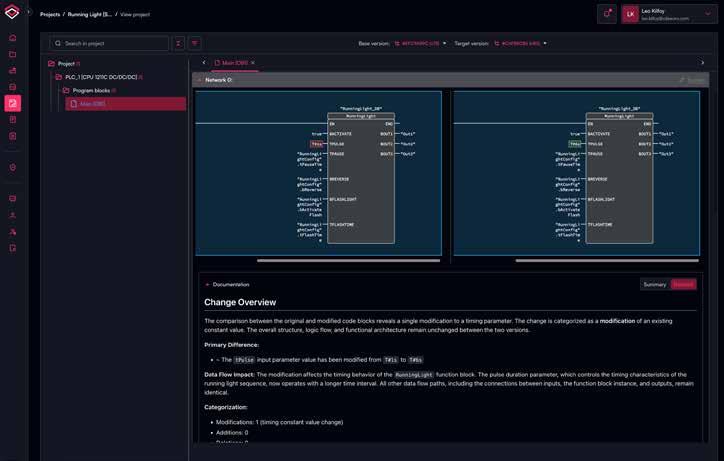Click the red highlighted TPULSE value in the left diagram
724x461 pixels.
[317, 144]
